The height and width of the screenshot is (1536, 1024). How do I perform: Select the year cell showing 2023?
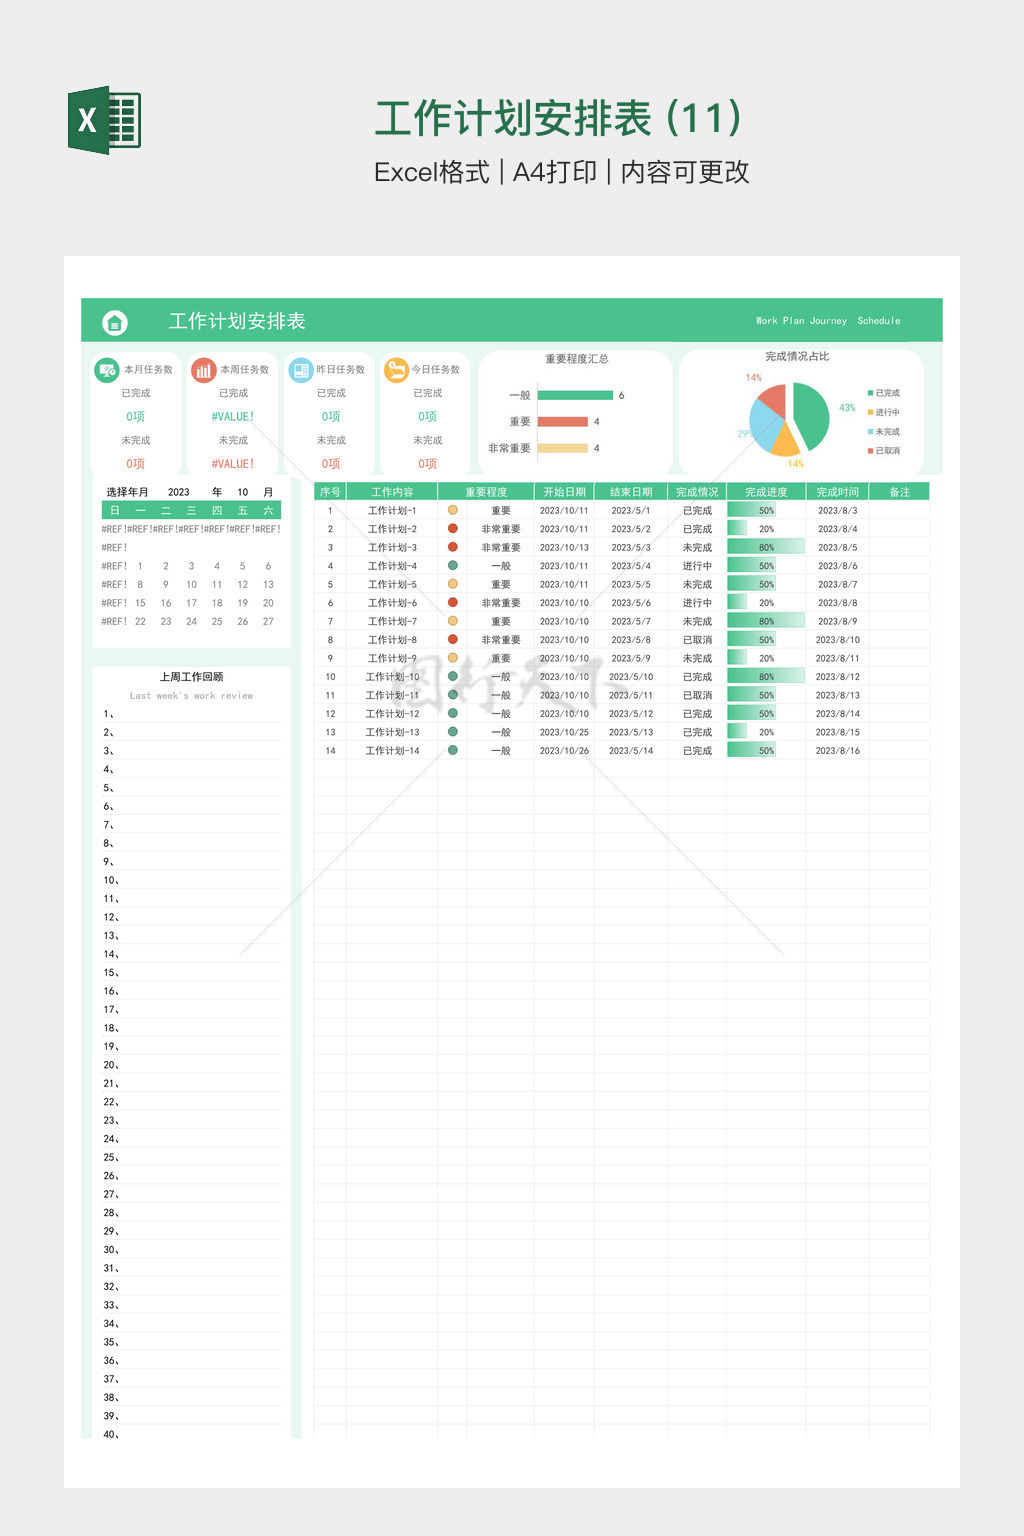click(179, 492)
